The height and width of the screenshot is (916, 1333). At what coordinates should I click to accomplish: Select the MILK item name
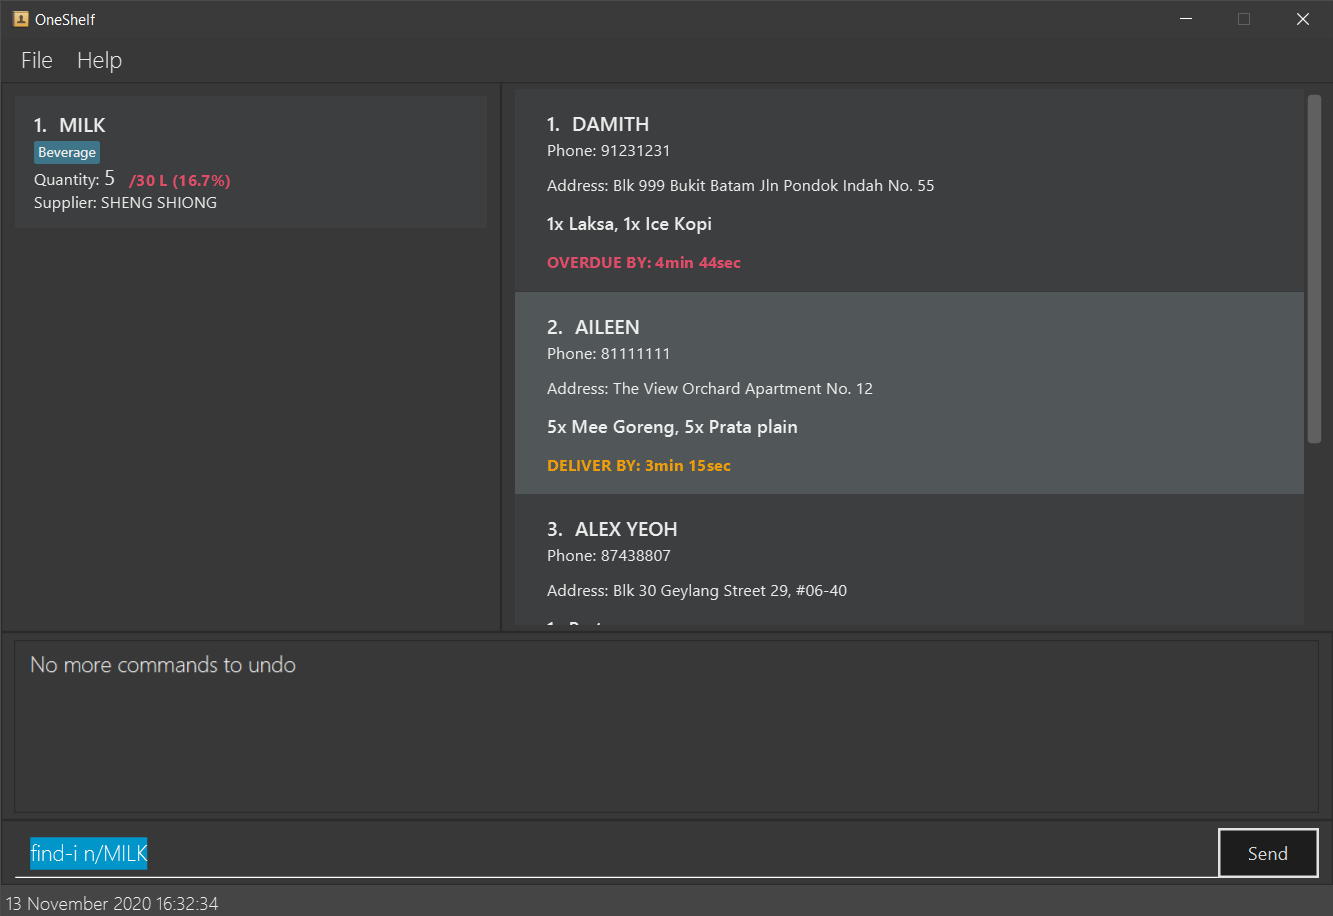pyautogui.click(x=82, y=125)
